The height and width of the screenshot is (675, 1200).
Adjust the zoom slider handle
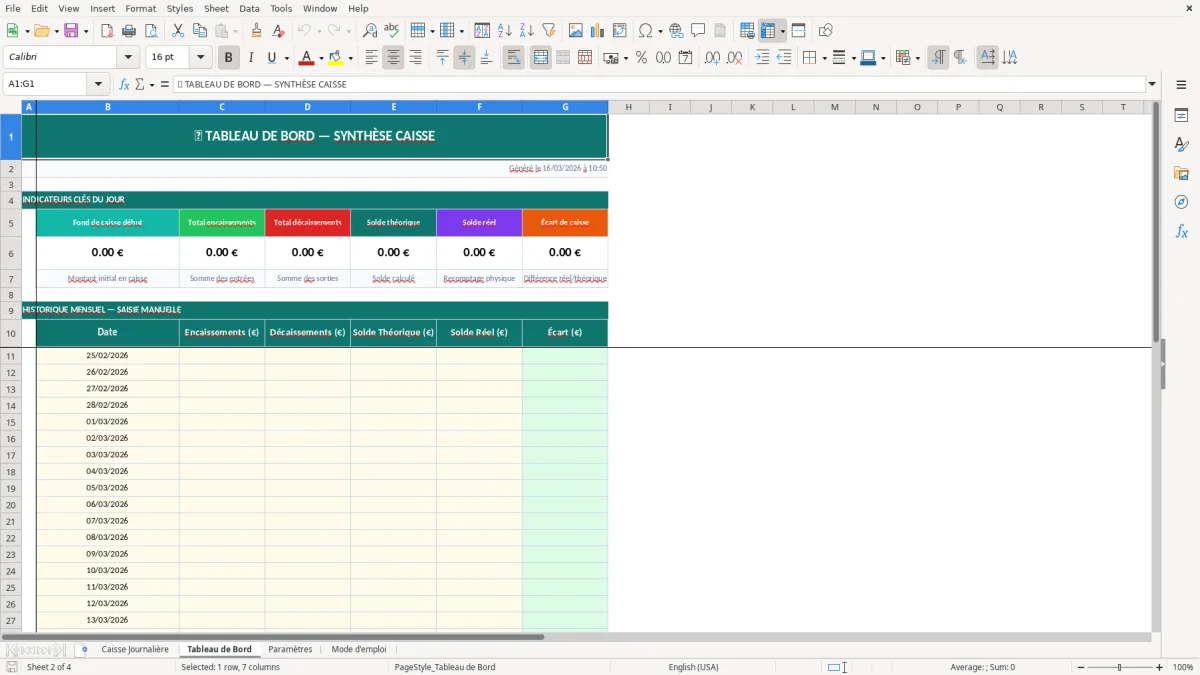[1120, 667]
